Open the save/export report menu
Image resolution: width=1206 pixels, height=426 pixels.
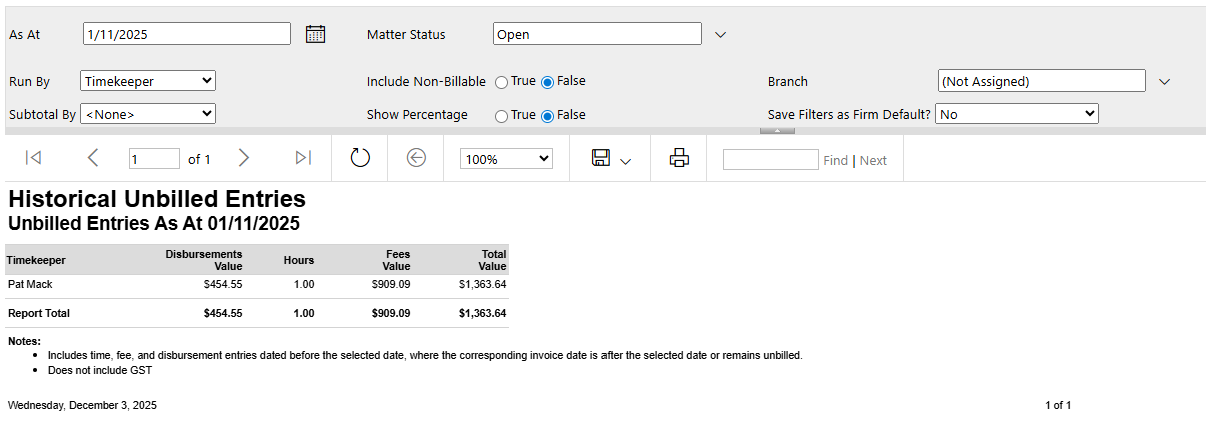point(611,159)
